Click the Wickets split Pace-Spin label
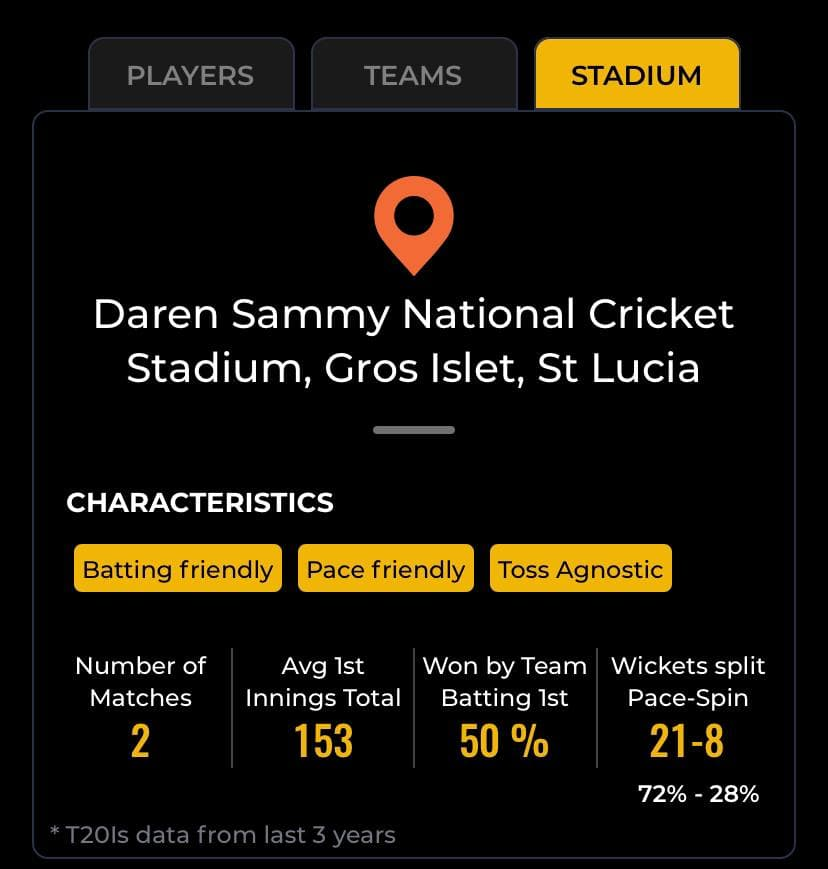The height and width of the screenshot is (869, 828). pyautogui.click(x=688, y=682)
